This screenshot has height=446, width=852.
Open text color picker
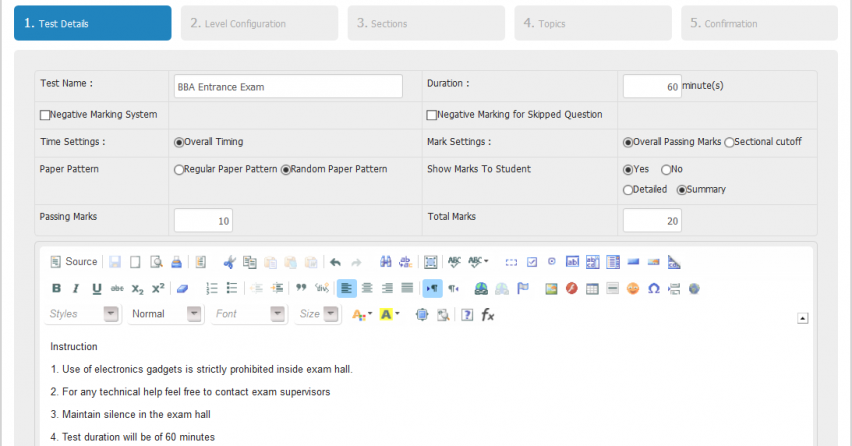pos(362,315)
